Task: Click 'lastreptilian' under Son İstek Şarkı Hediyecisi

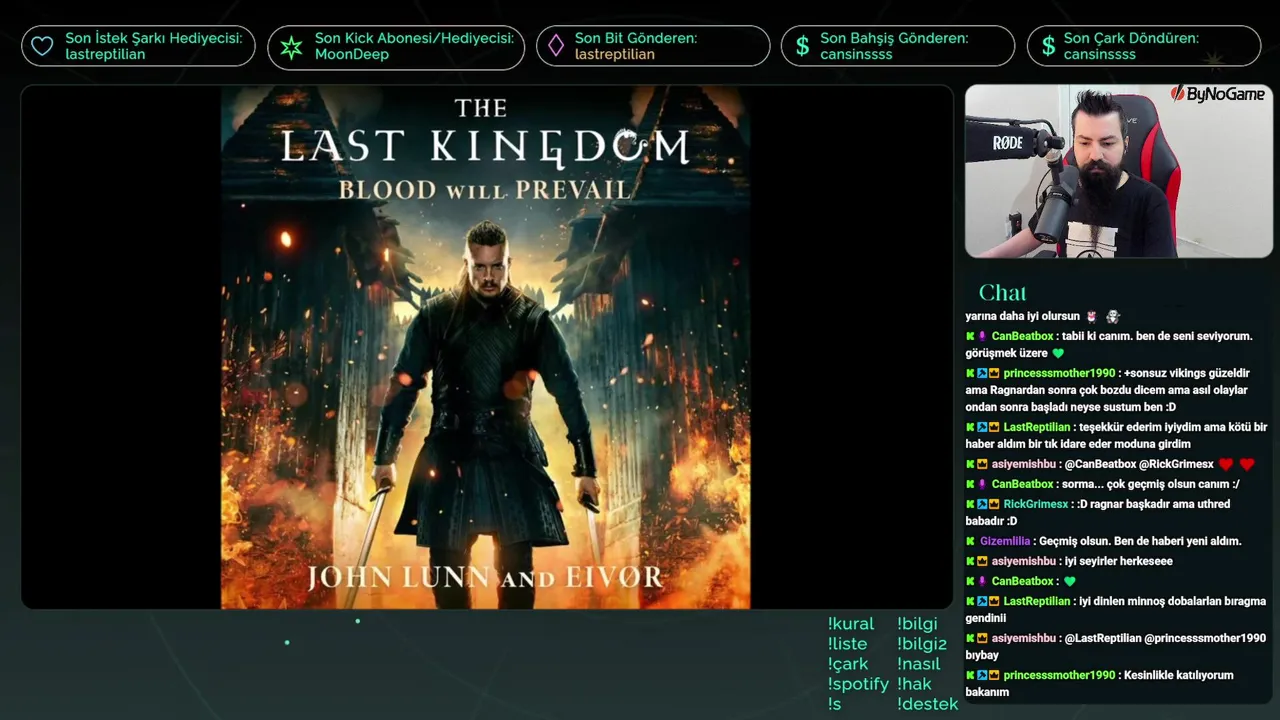Action: 105,54
